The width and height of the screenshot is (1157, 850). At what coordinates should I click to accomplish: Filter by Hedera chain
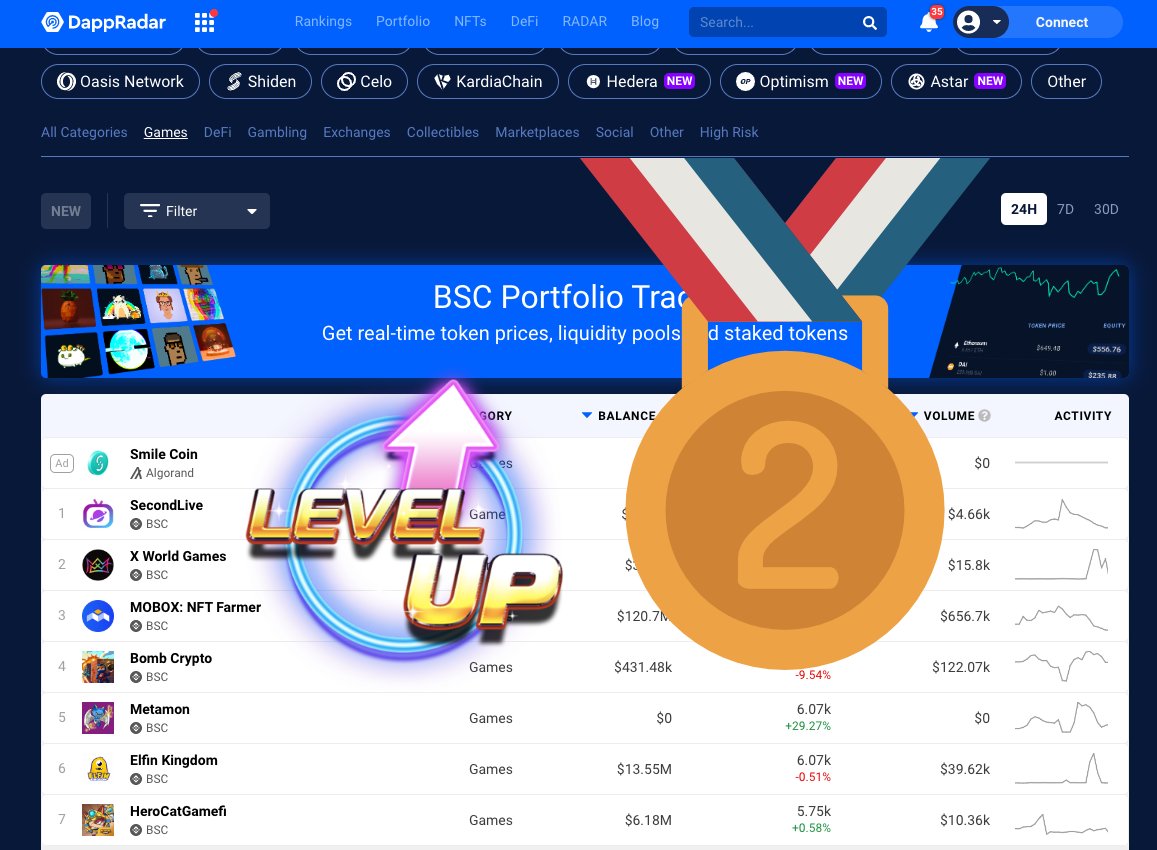tap(639, 81)
